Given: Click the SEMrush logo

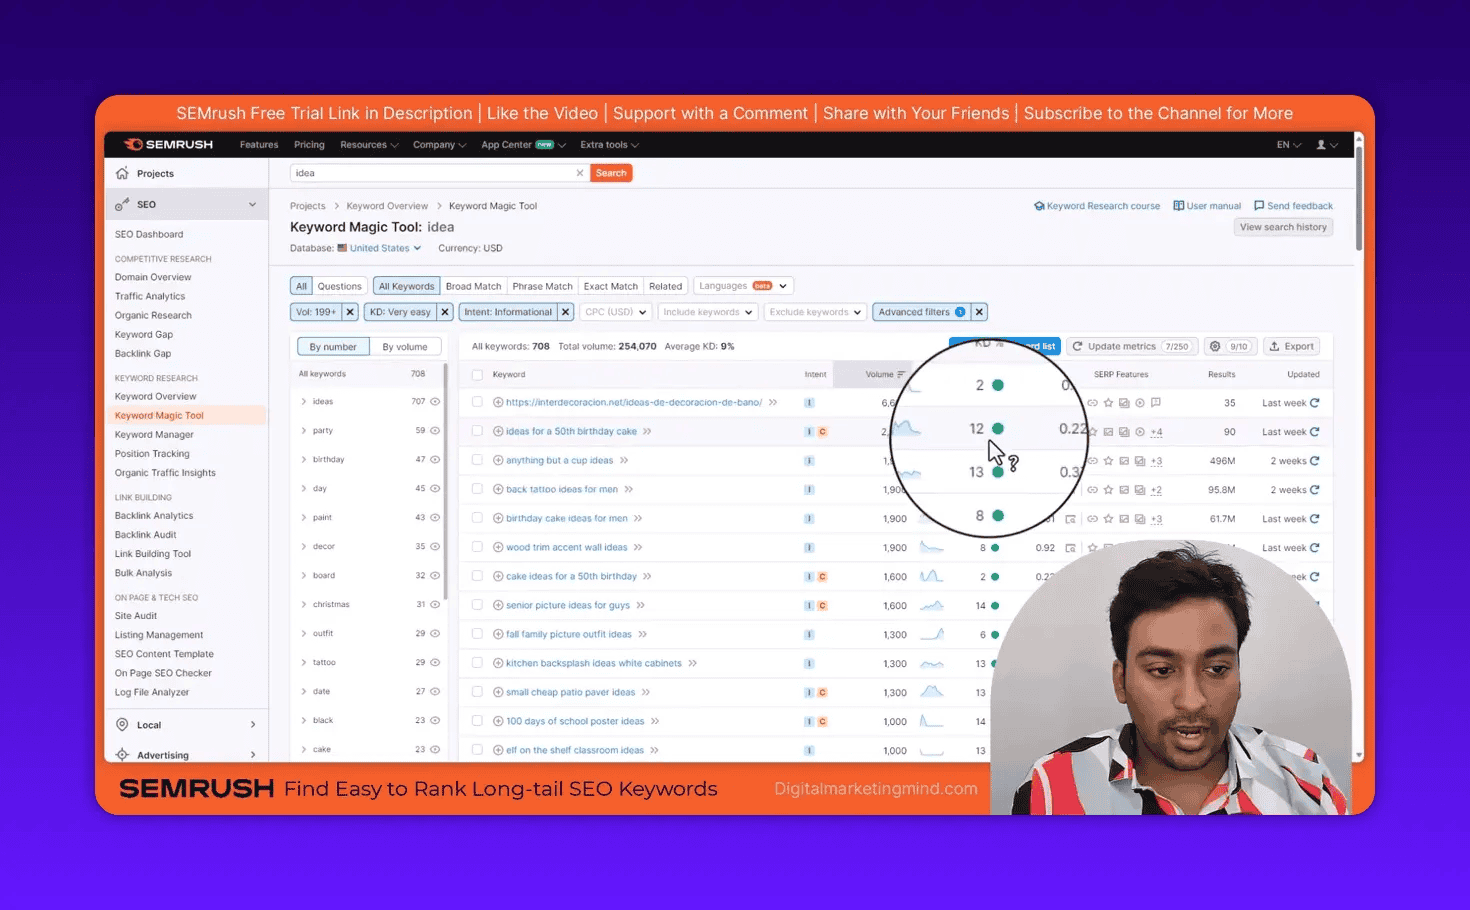Looking at the screenshot, I should (167, 144).
